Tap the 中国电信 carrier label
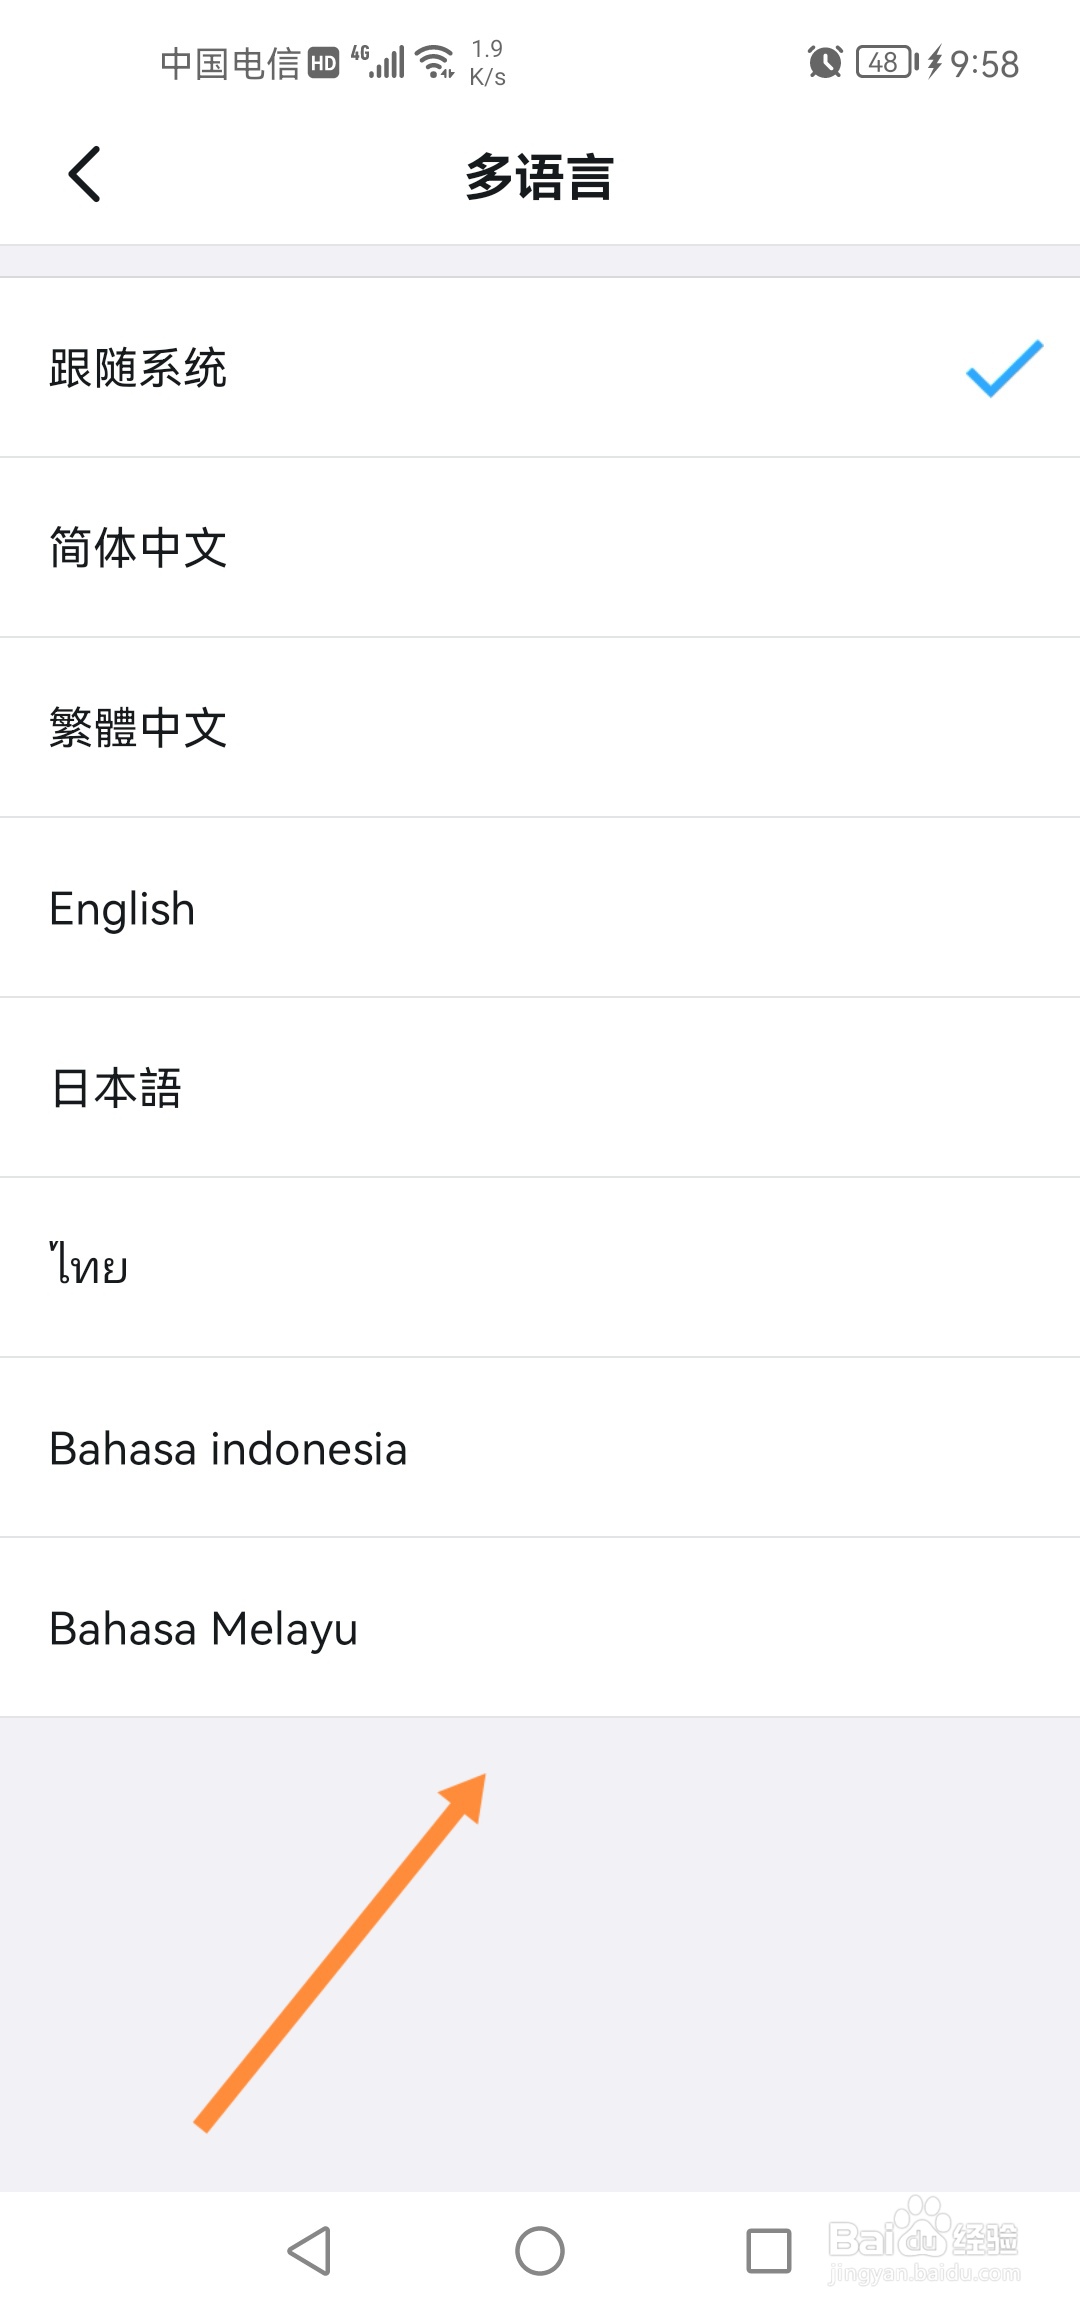Image resolution: width=1080 pixels, height=2310 pixels. [230, 64]
